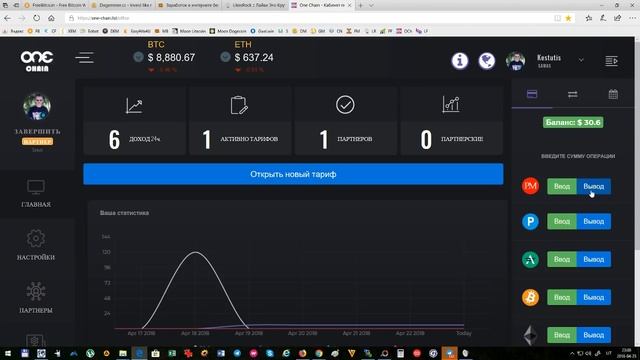Click Вывод for Bitcoin
640x360 pixels.
click(594, 297)
